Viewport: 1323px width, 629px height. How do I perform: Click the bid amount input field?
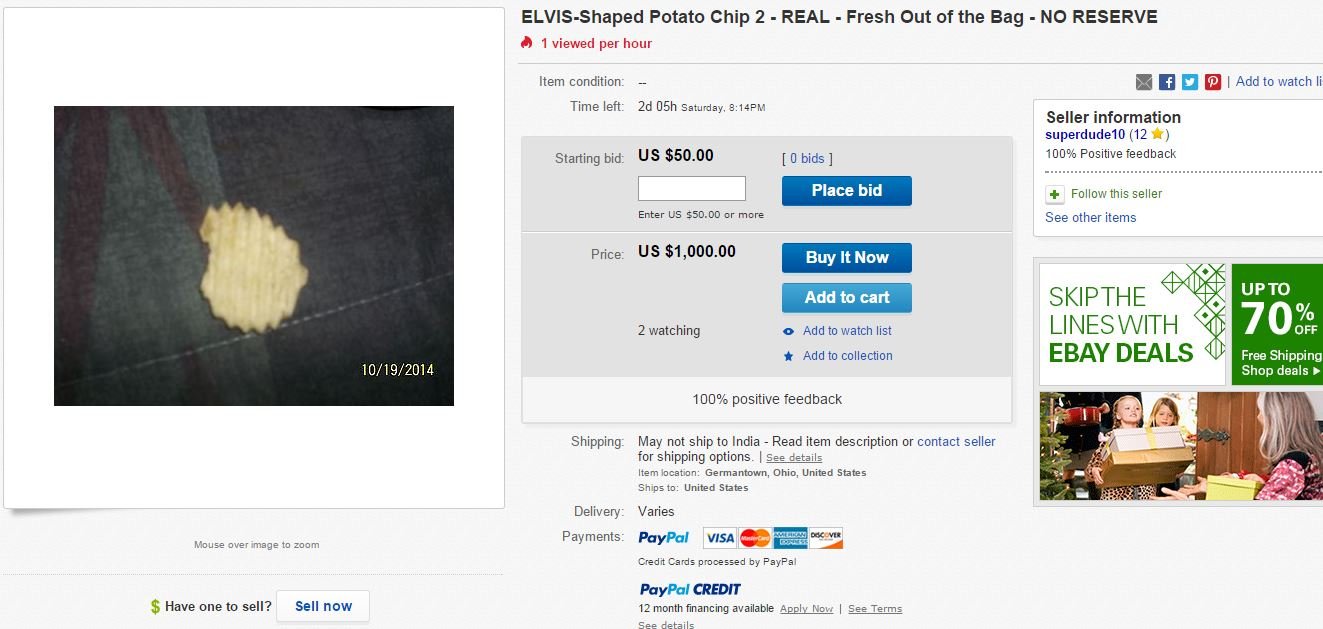(x=691, y=188)
